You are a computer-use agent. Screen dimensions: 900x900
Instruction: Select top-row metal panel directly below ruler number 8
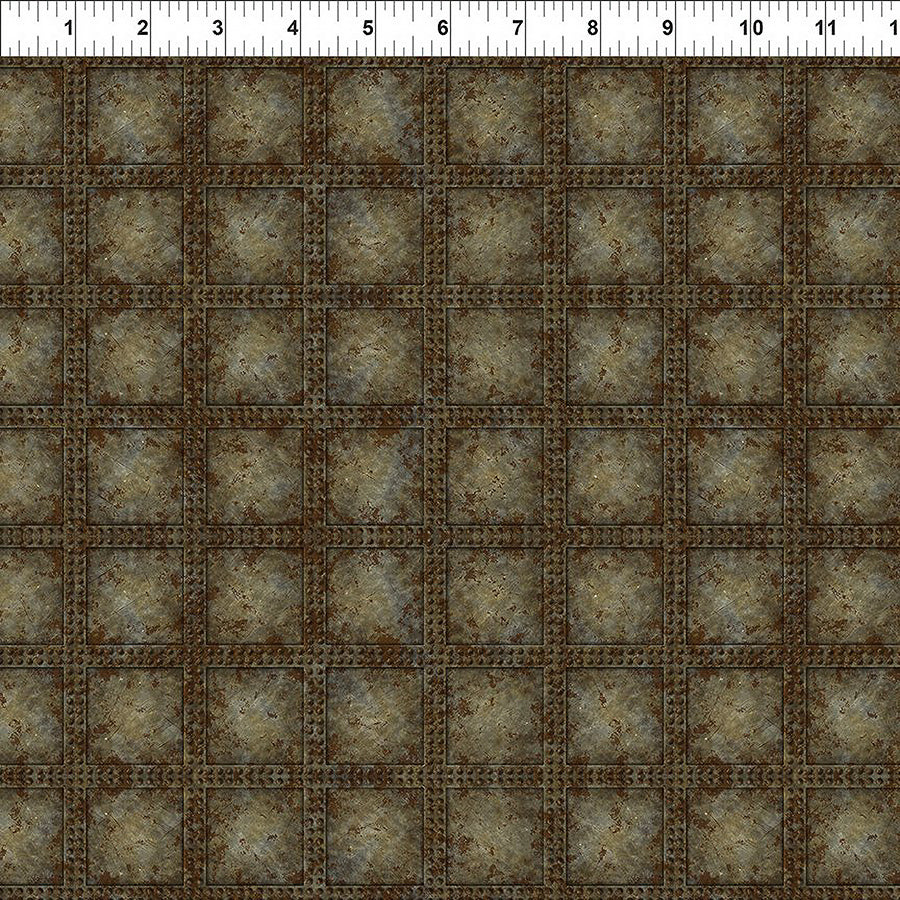pyautogui.click(x=615, y=115)
